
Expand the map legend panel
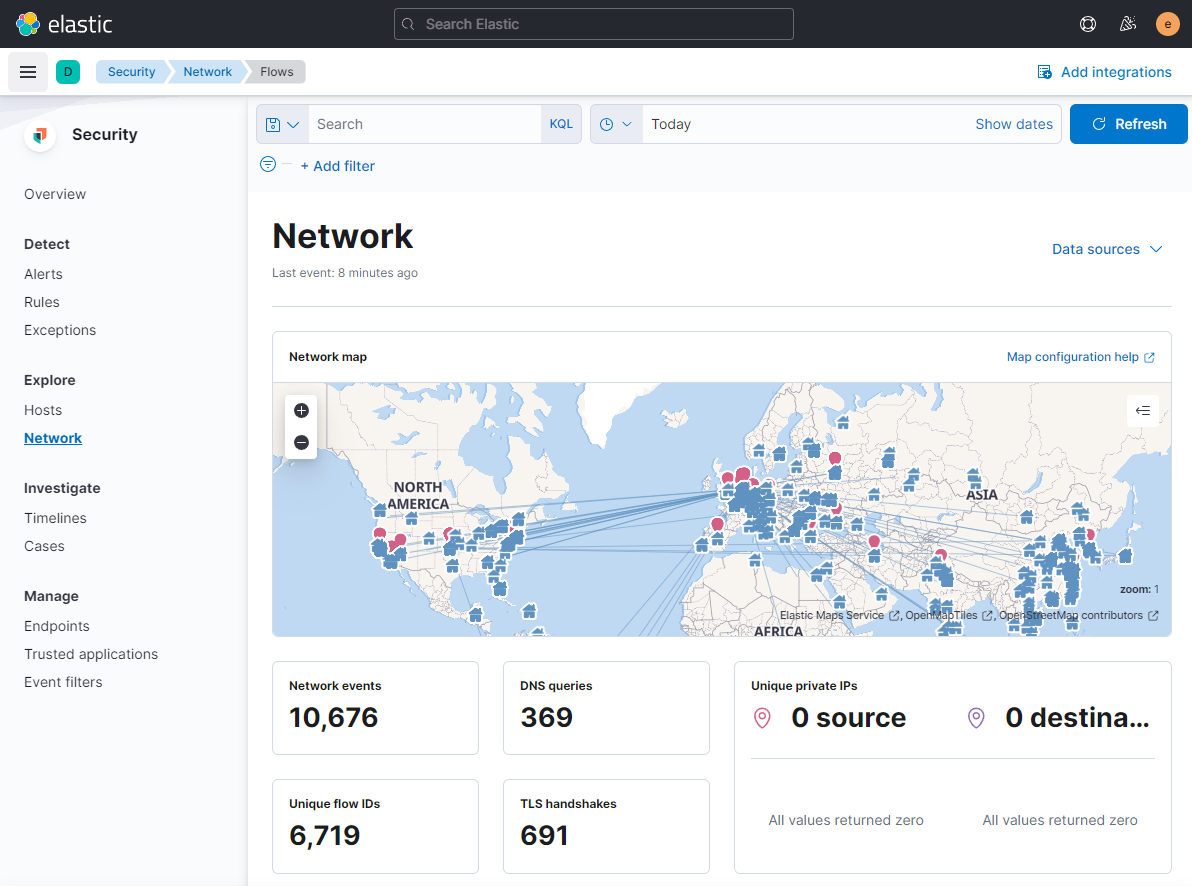point(1143,410)
